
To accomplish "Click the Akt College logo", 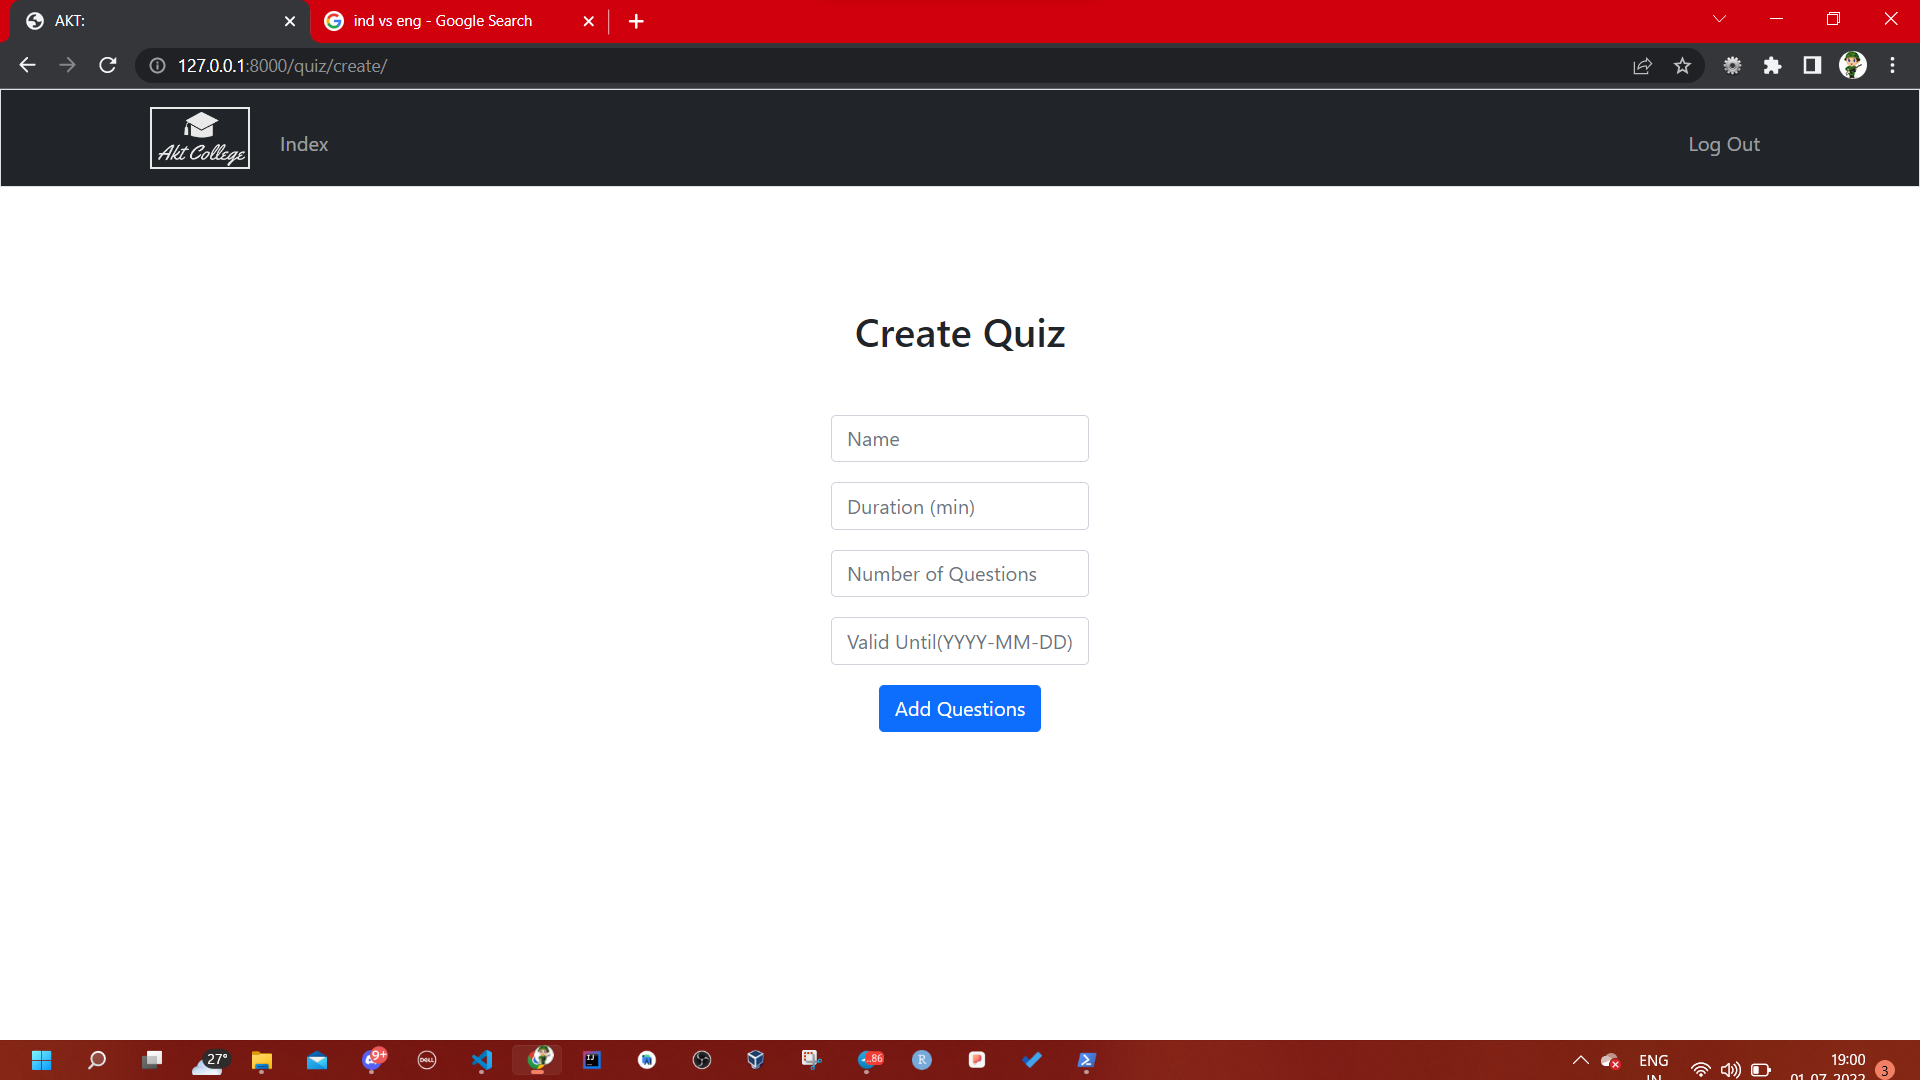I will [200, 138].
